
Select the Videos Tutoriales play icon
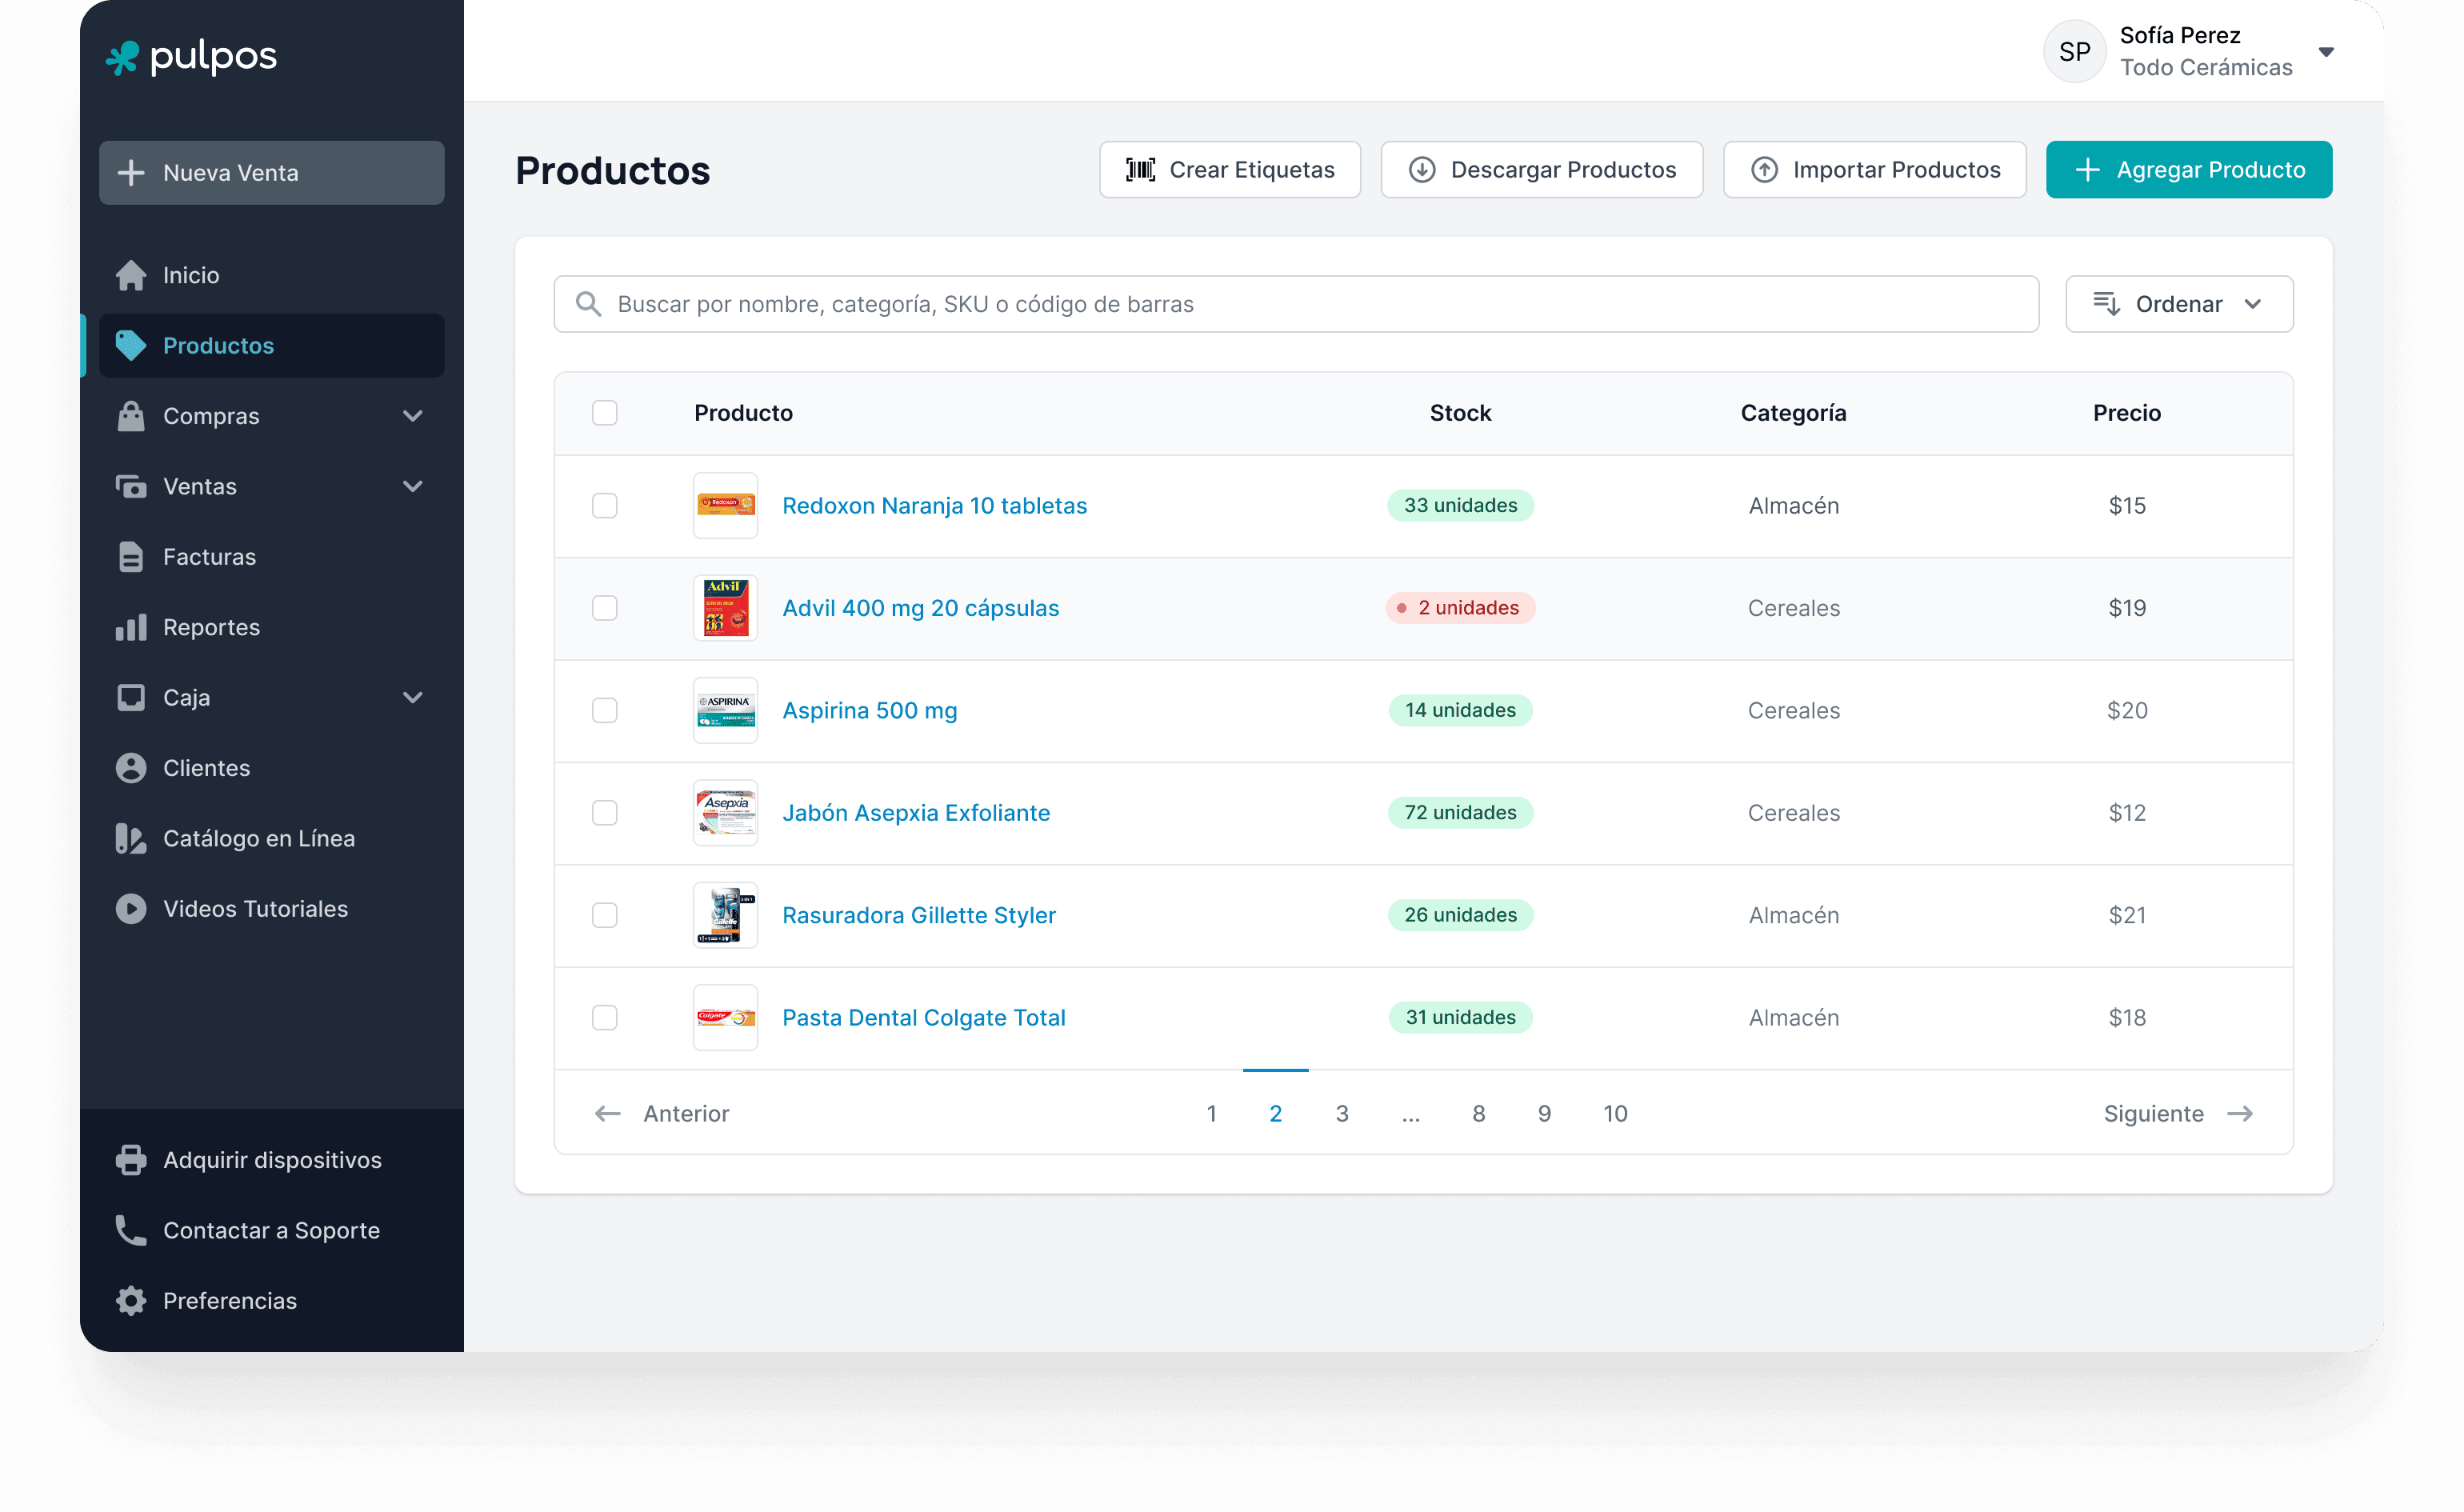pyautogui.click(x=131, y=908)
